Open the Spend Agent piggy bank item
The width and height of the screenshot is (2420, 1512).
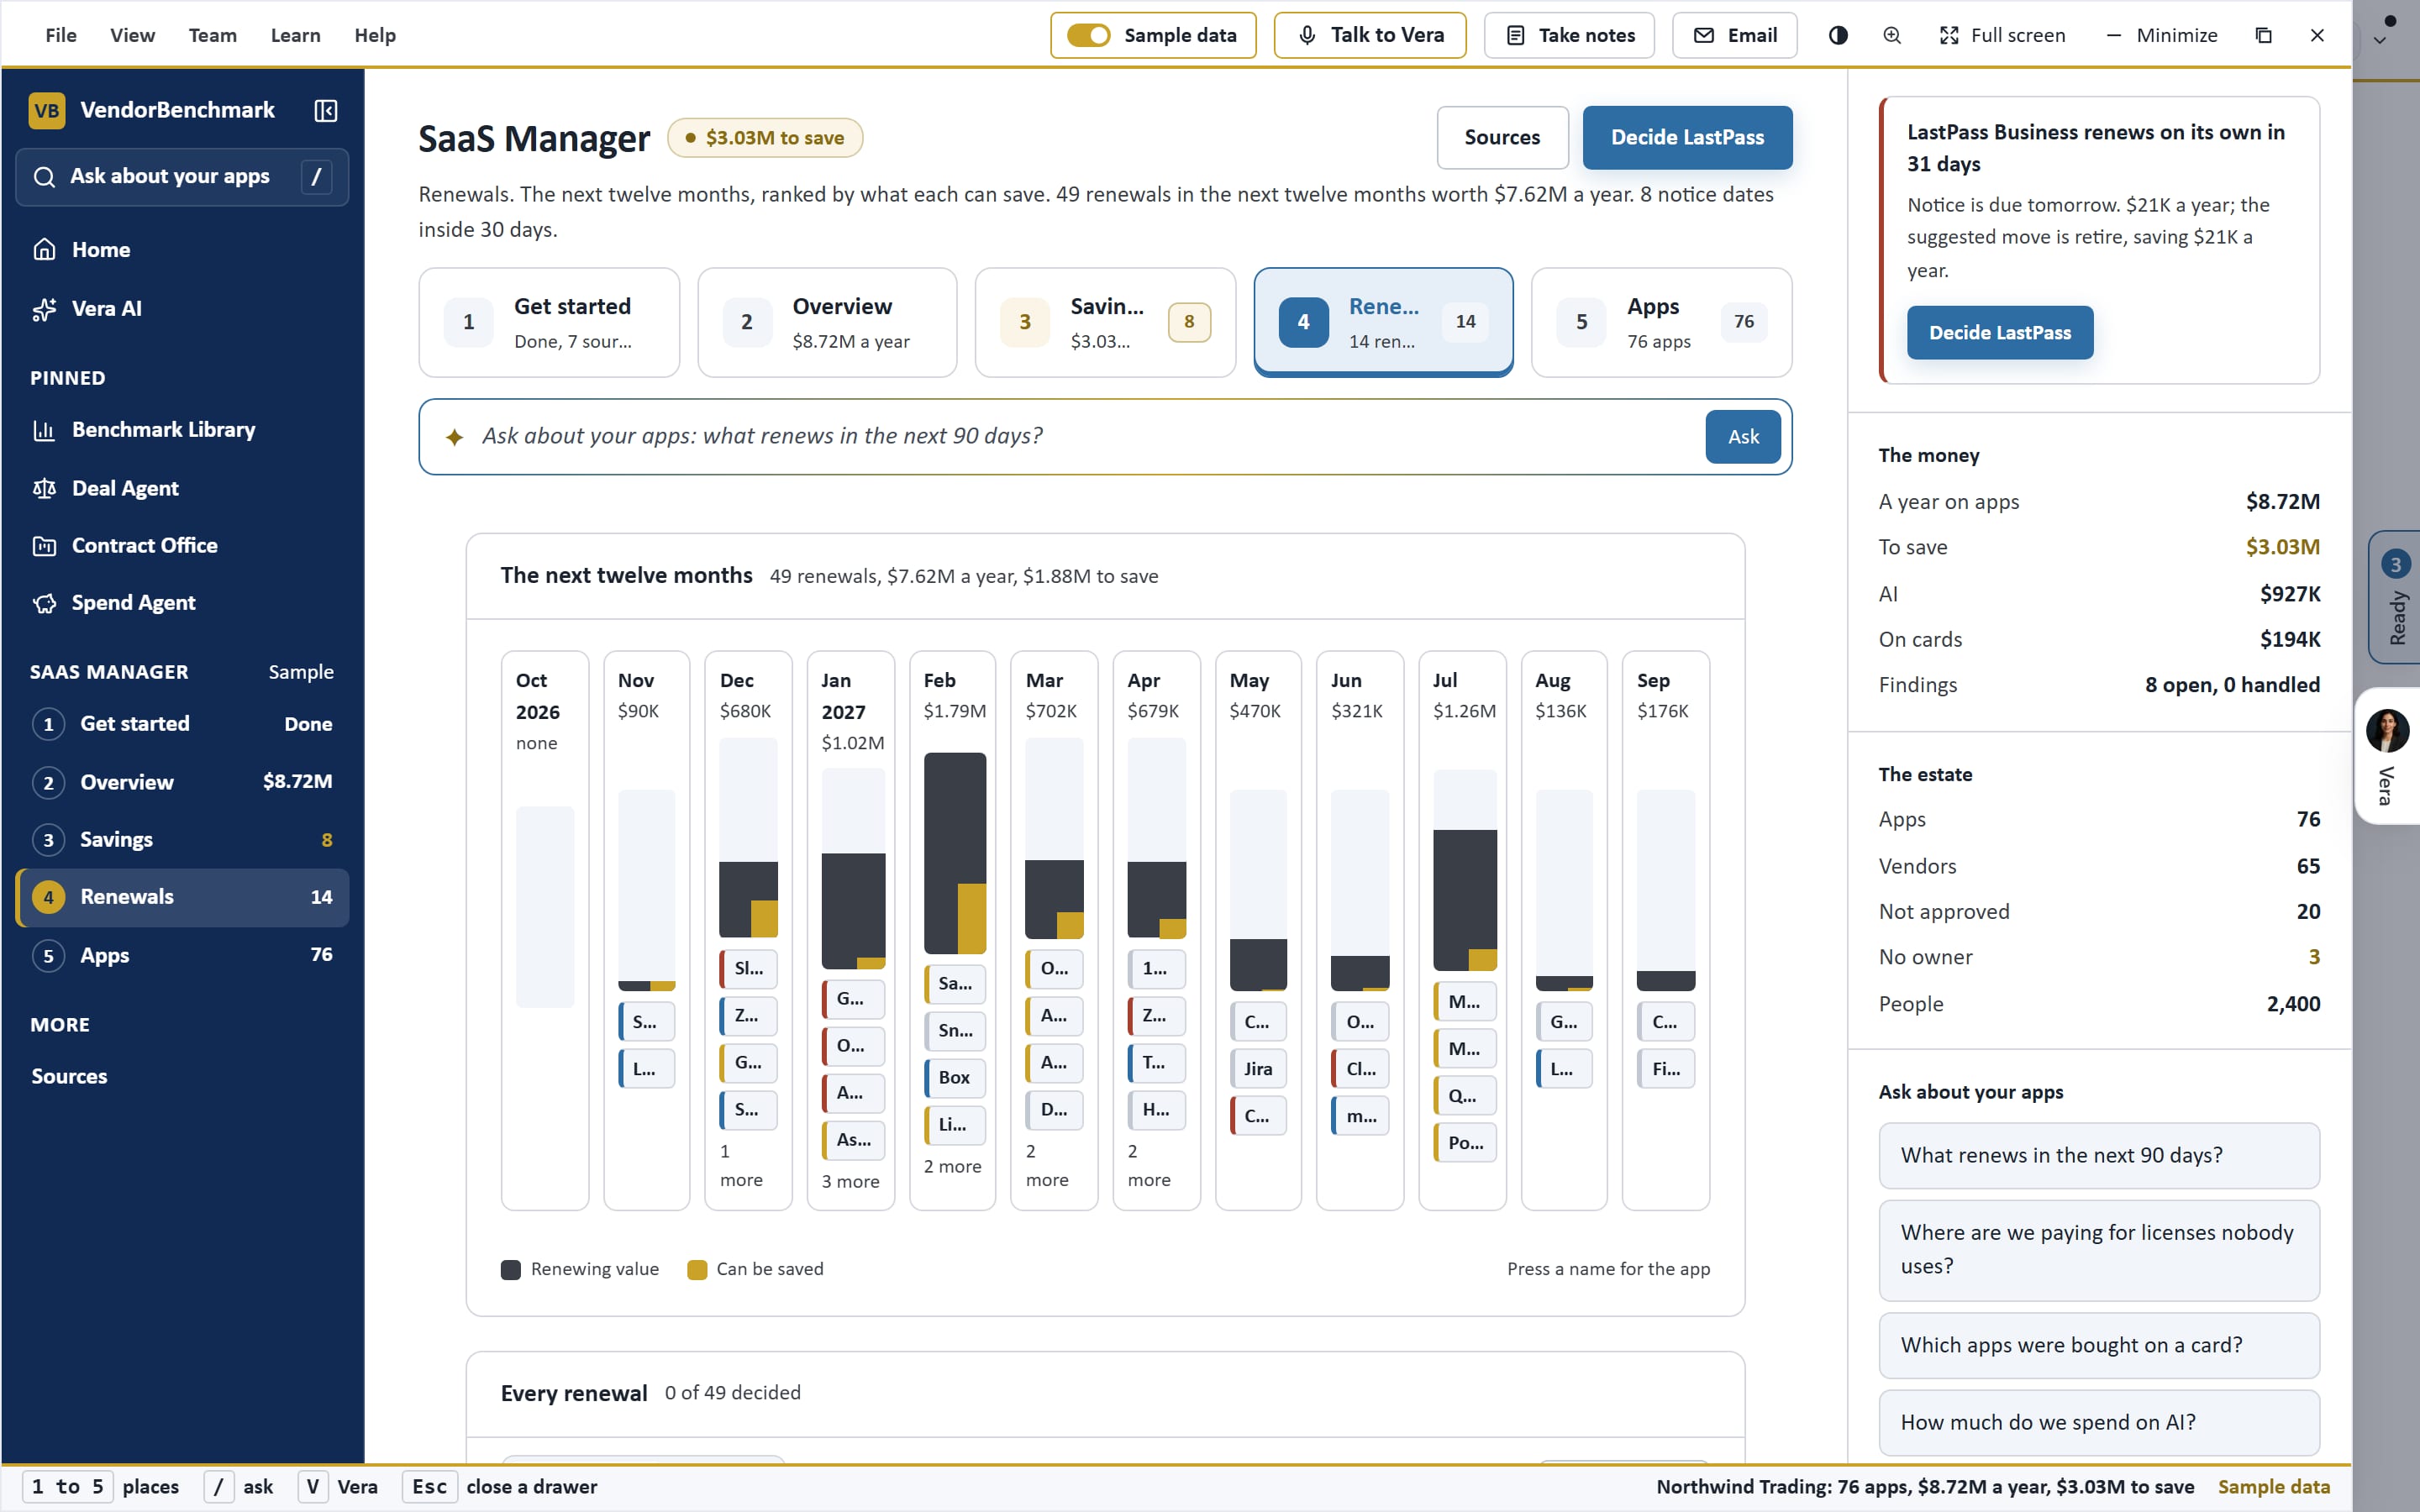[182, 602]
